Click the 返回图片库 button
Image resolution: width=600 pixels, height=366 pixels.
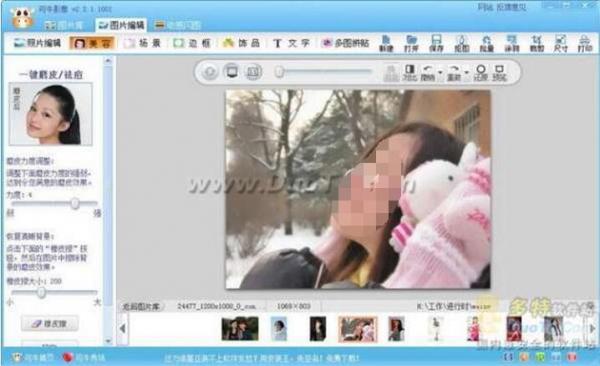pyautogui.click(x=141, y=307)
